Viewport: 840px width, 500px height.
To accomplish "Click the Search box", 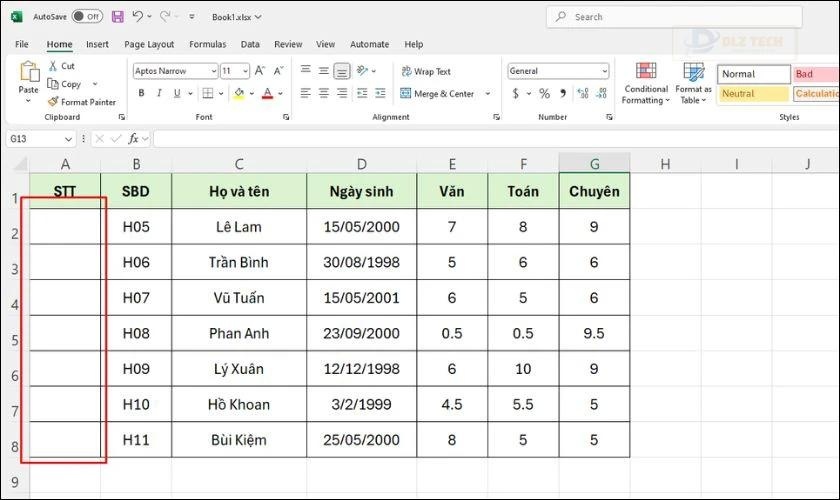I will click(674, 17).
